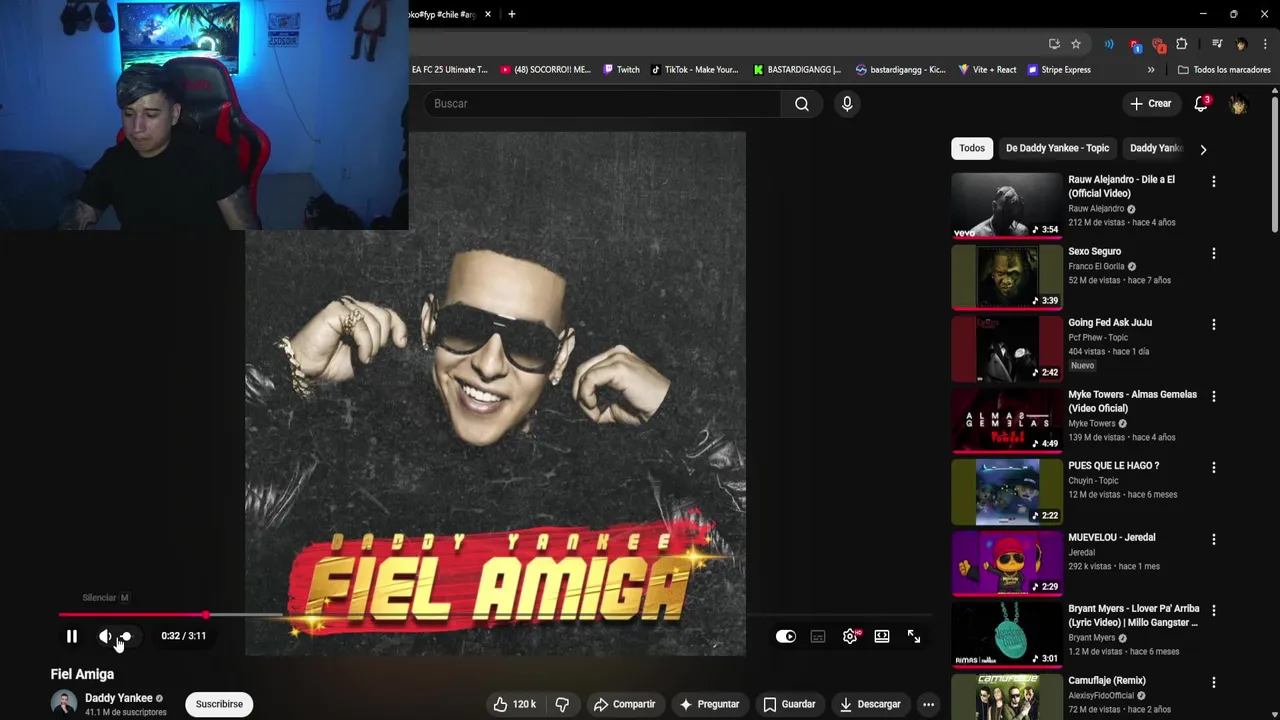Adjust the volume slider handle
This screenshot has height=720, width=1280.
click(126, 636)
